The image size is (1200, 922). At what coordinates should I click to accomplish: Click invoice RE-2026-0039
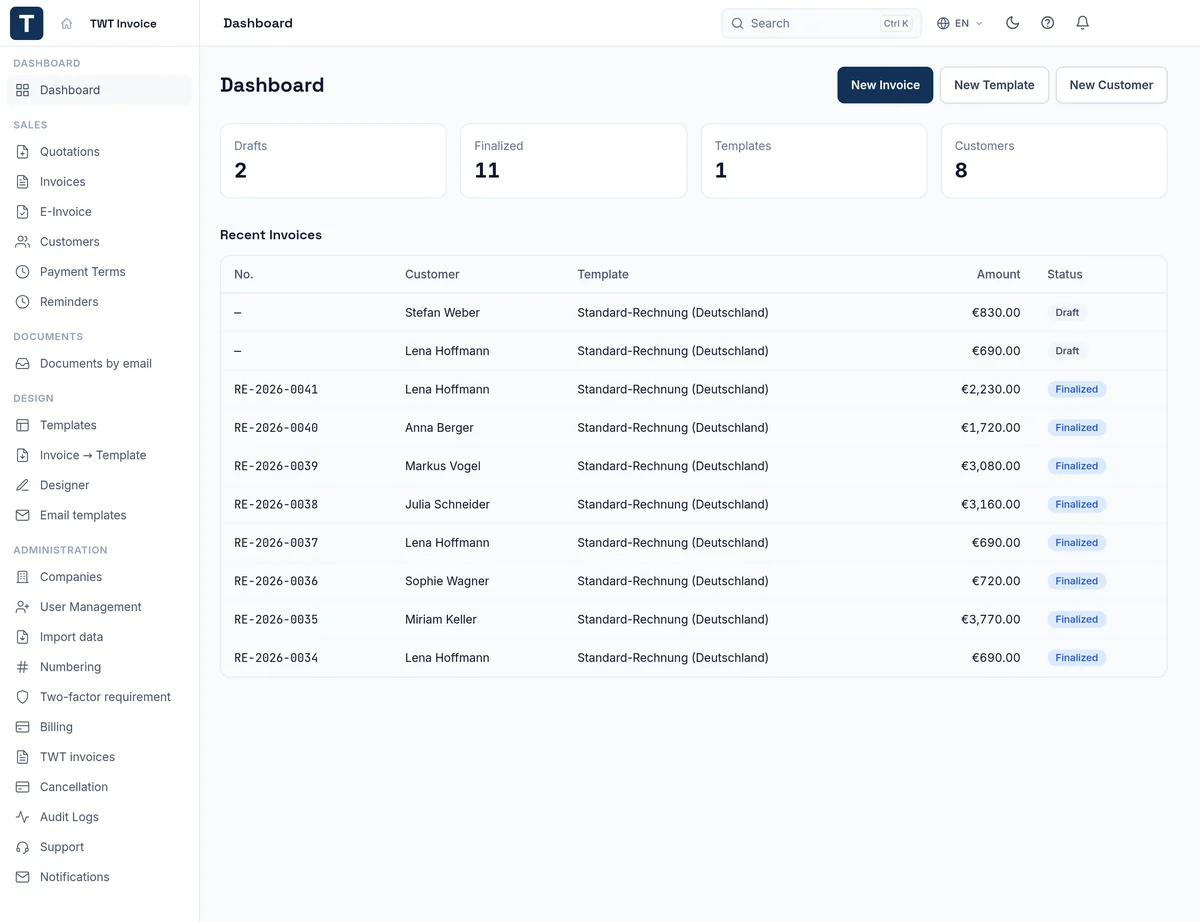point(276,466)
